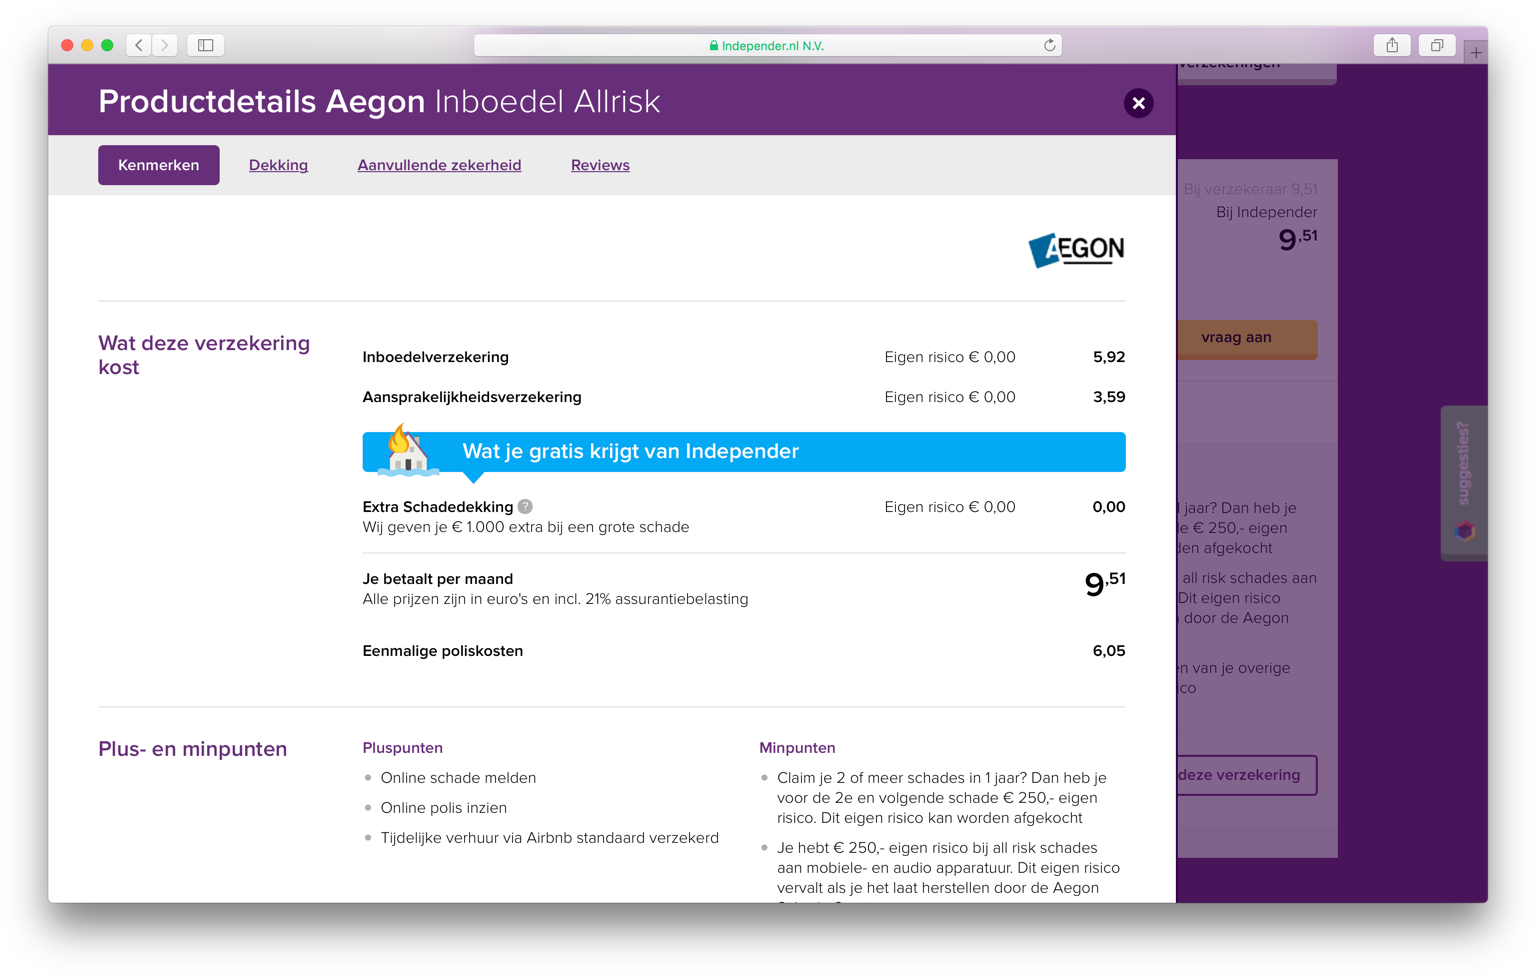The height and width of the screenshot is (977, 1536).
Task: Click the Safari back arrow
Action: (x=140, y=45)
